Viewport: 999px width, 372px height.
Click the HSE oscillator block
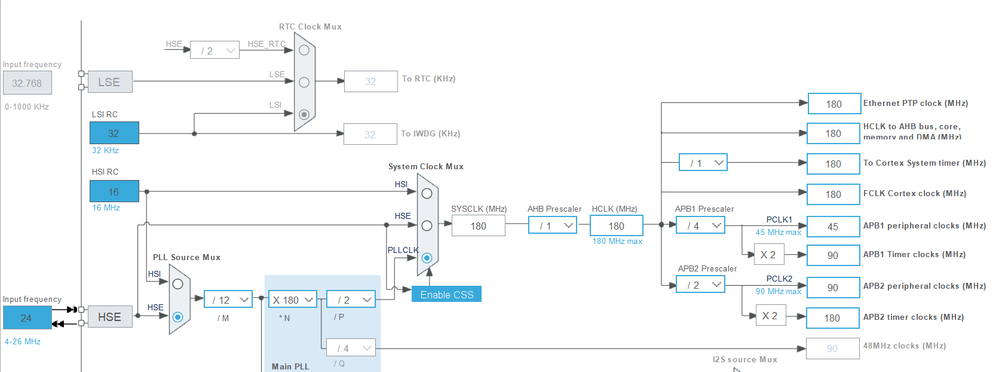tap(110, 316)
